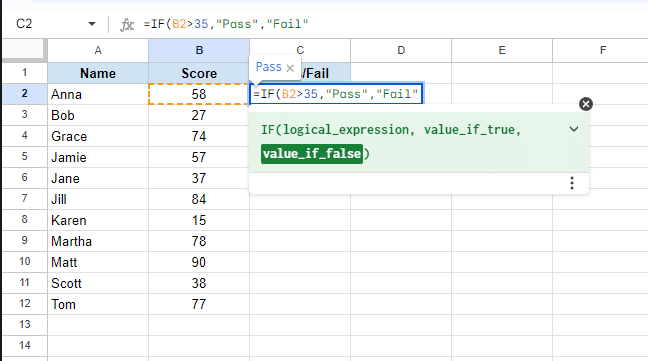Image resolution: width=648 pixels, height=361 pixels.
Task: Click the Bob cell
Action: 98,115
